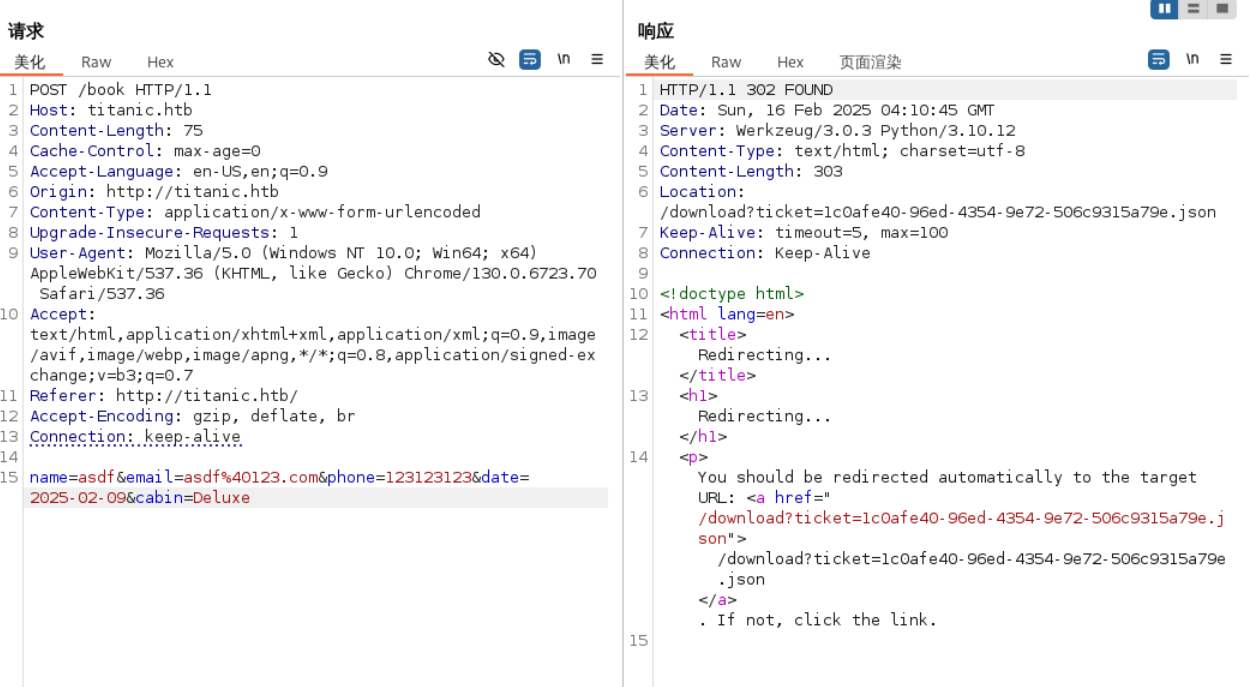The height and width of the screenshot is (687, 1251).
Task: Open the Hex tab in the response panel
Action: coord(790,62)
